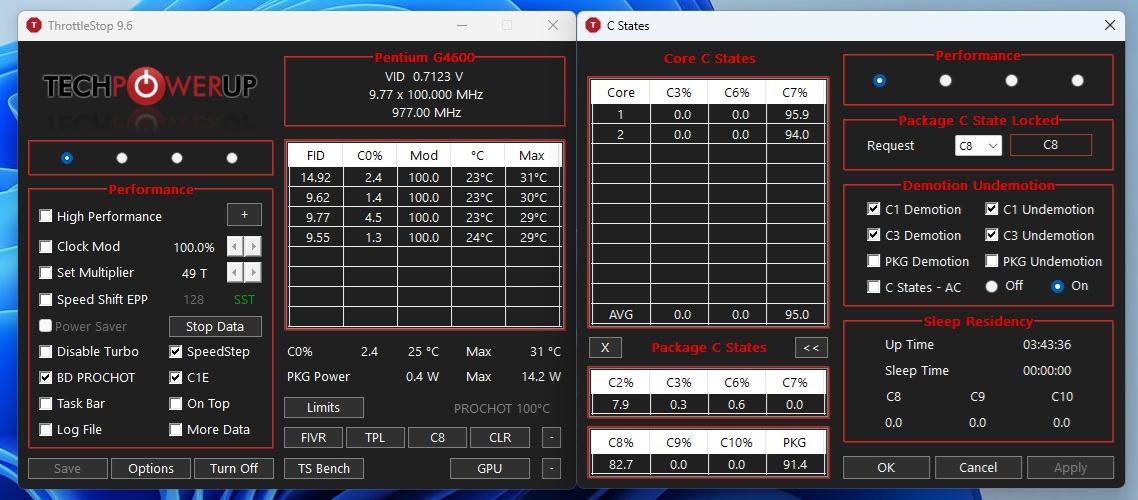Click the greyed-out Apply button
Viewport: 1138px width, 500px height.
pyautogui.click(x=1071, y=467)
